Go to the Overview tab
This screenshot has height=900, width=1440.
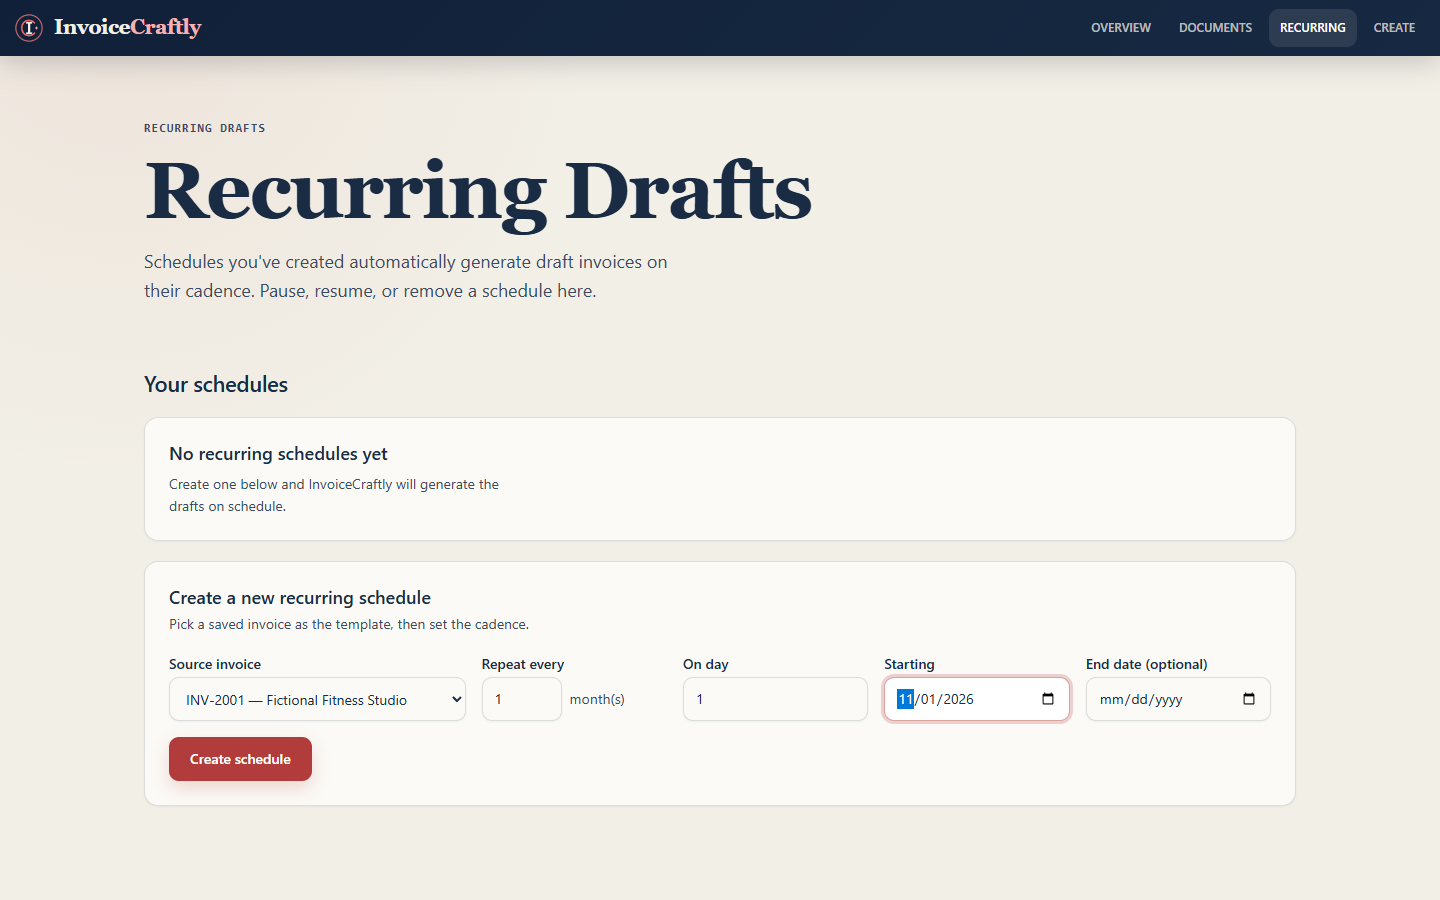click(1121, 28)
